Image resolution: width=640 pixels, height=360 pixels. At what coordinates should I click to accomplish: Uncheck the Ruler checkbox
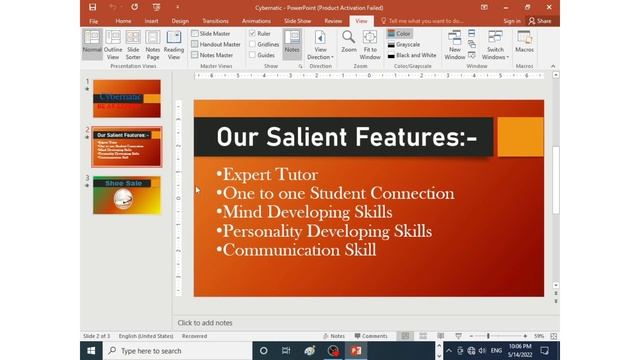tap(252, 33)
